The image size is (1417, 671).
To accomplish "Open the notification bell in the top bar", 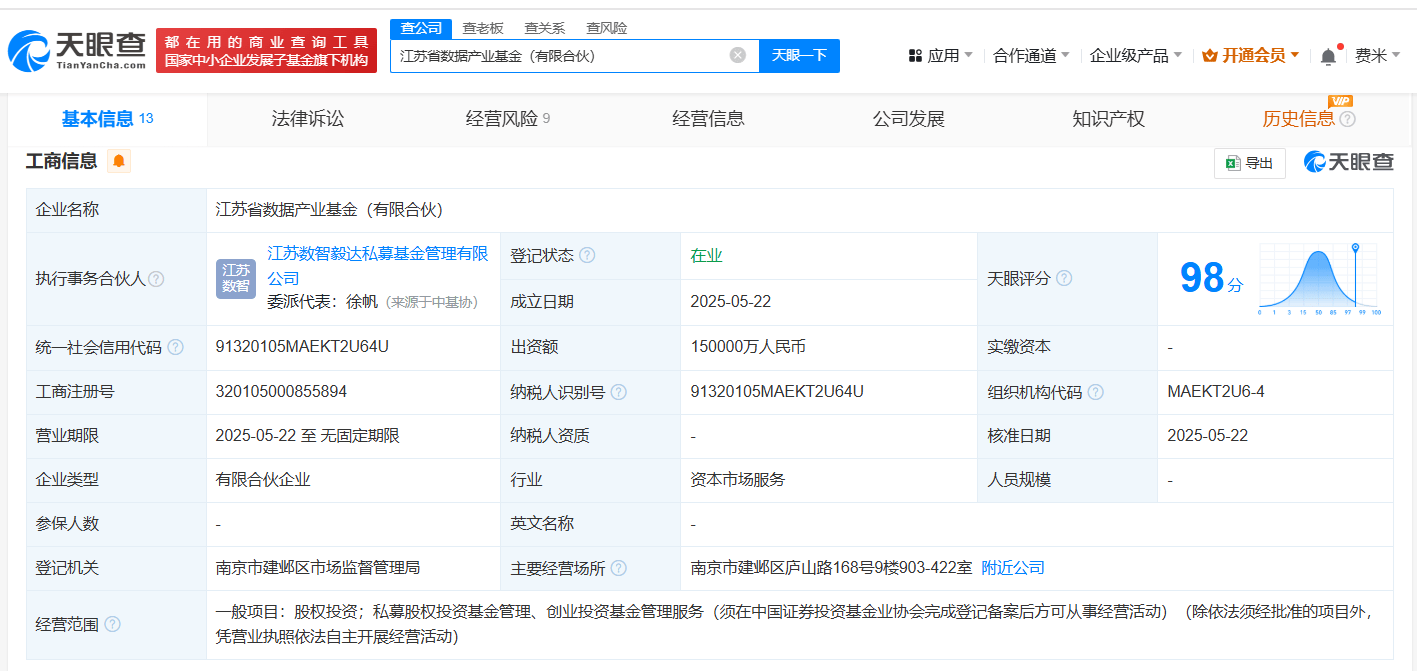I will tap(1328, 56).
